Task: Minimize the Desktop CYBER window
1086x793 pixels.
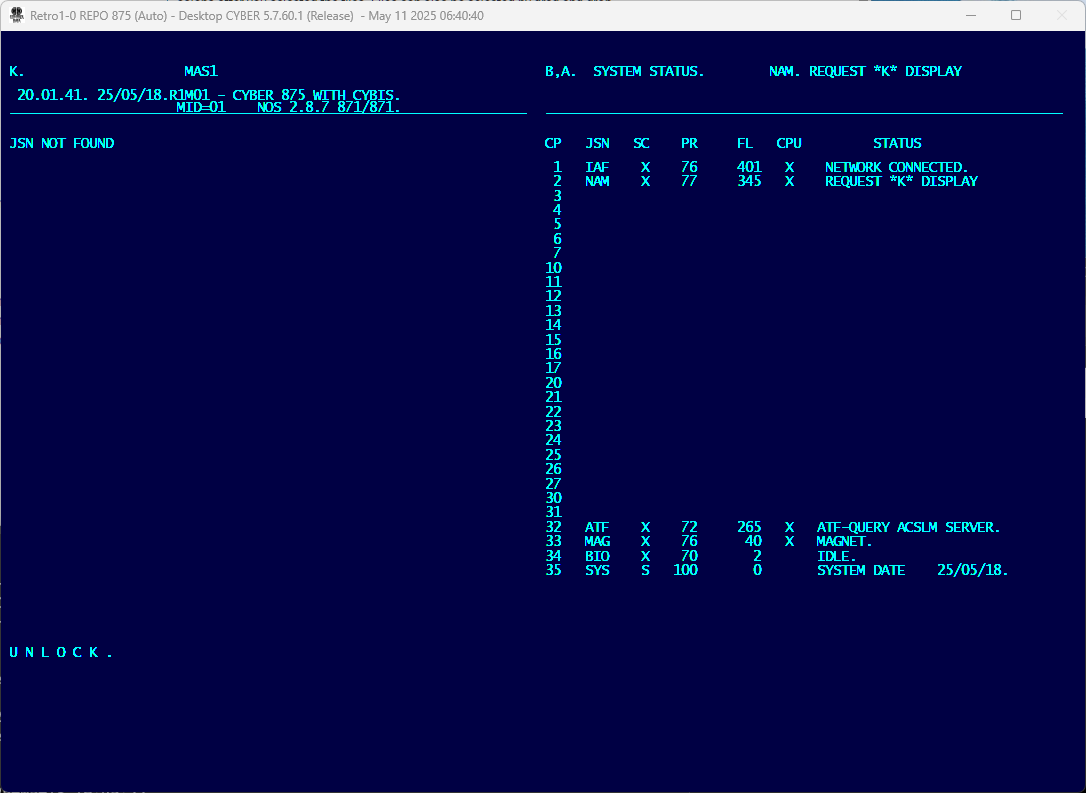Action: tap(969, 16)
